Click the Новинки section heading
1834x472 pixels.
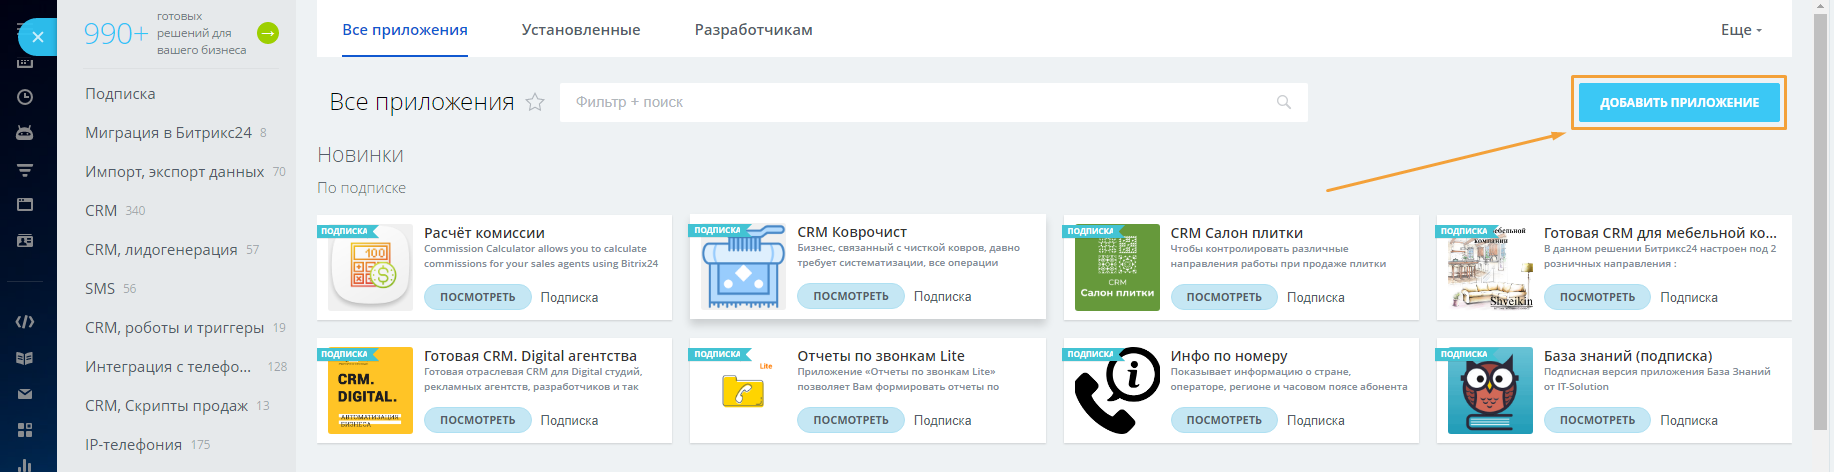[360, 155]
